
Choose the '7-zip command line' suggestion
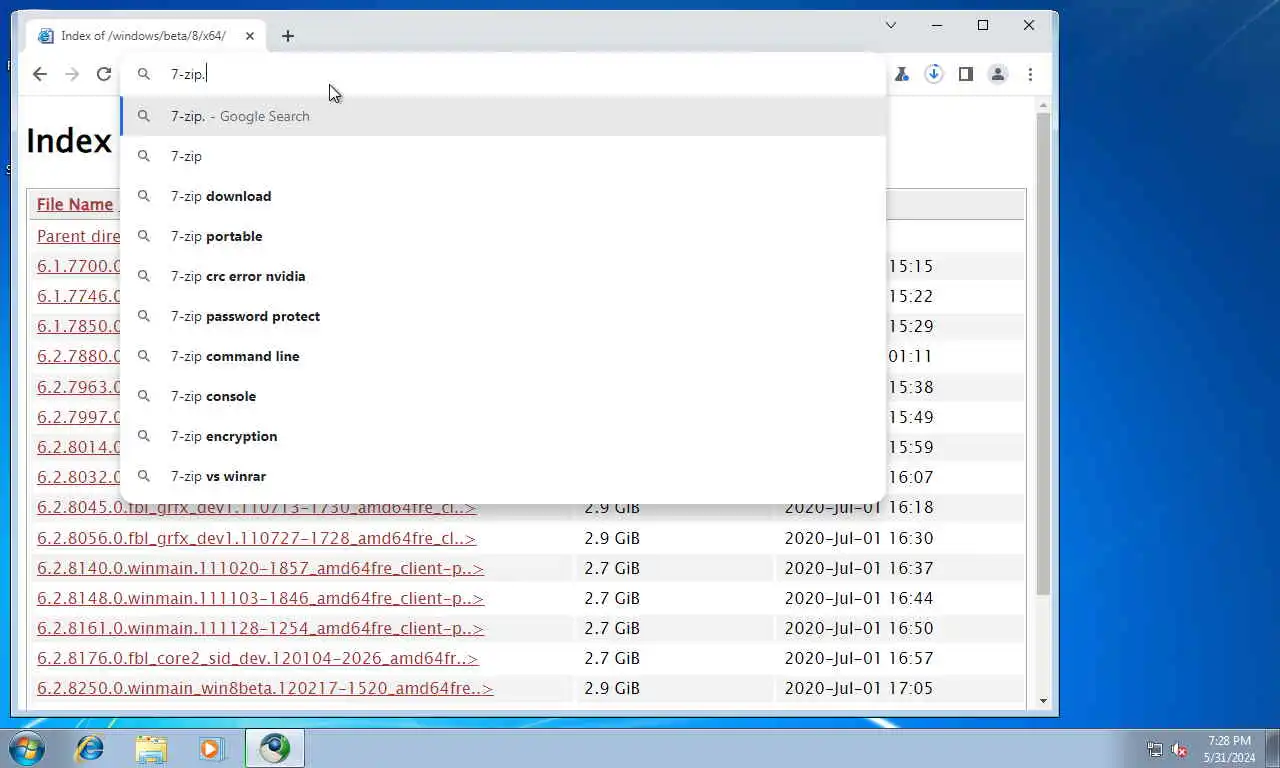(503, 356)
